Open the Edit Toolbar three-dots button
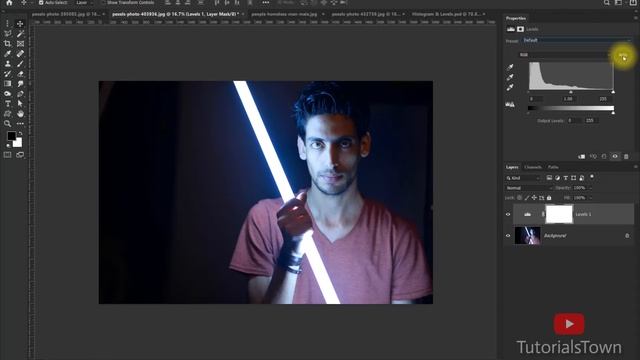The height and width of the screenshot is (360, 640). click(20, 123)
